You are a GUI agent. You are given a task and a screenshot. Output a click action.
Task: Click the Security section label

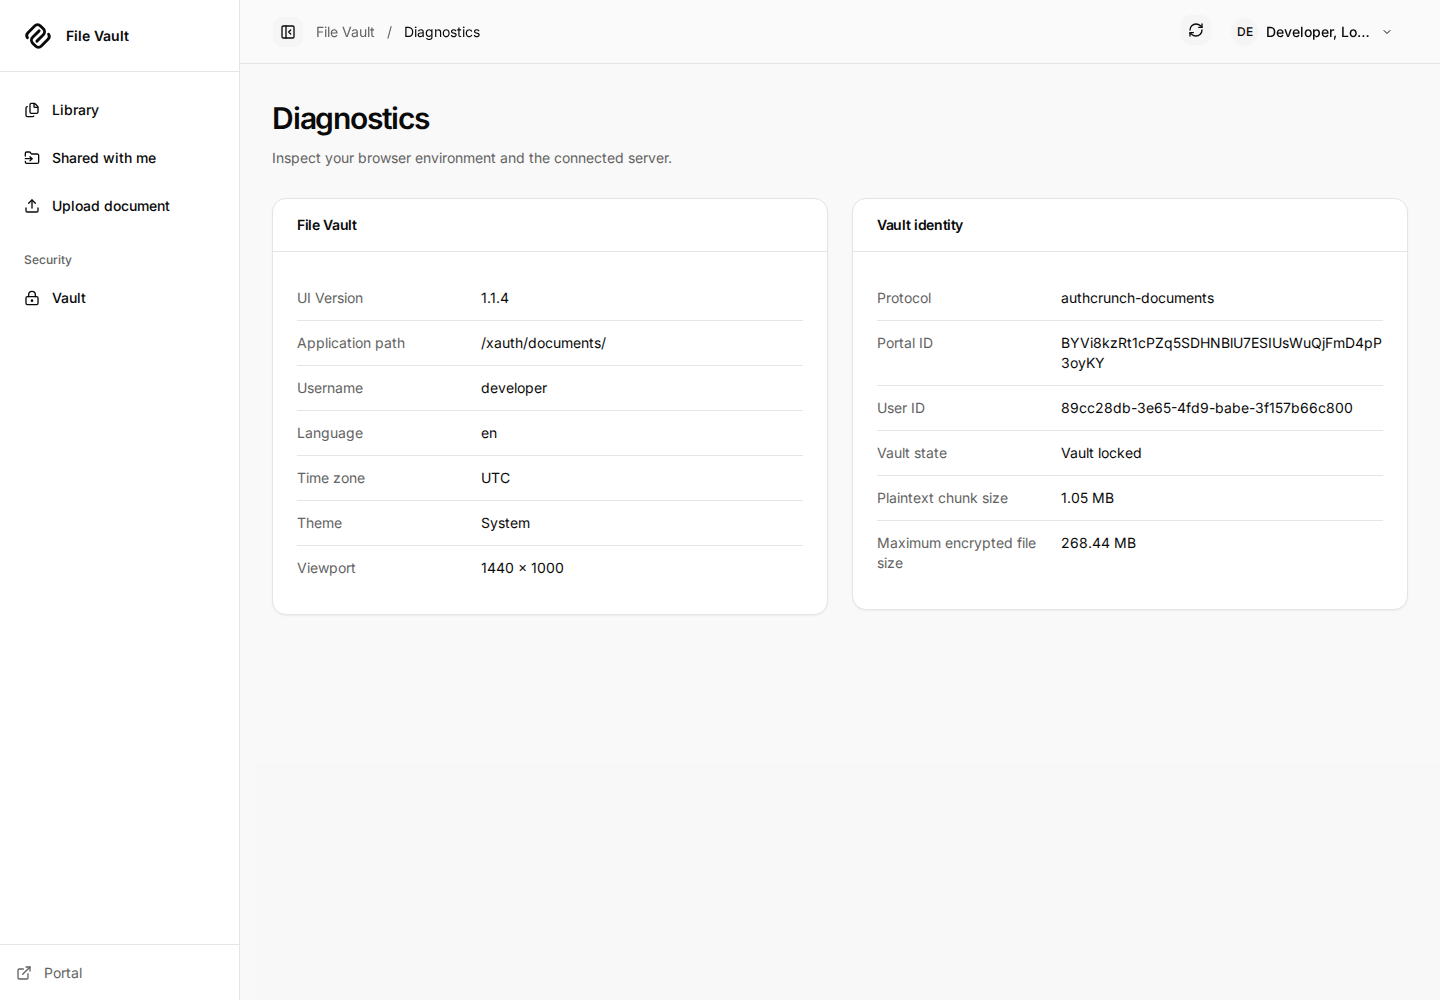48,260
